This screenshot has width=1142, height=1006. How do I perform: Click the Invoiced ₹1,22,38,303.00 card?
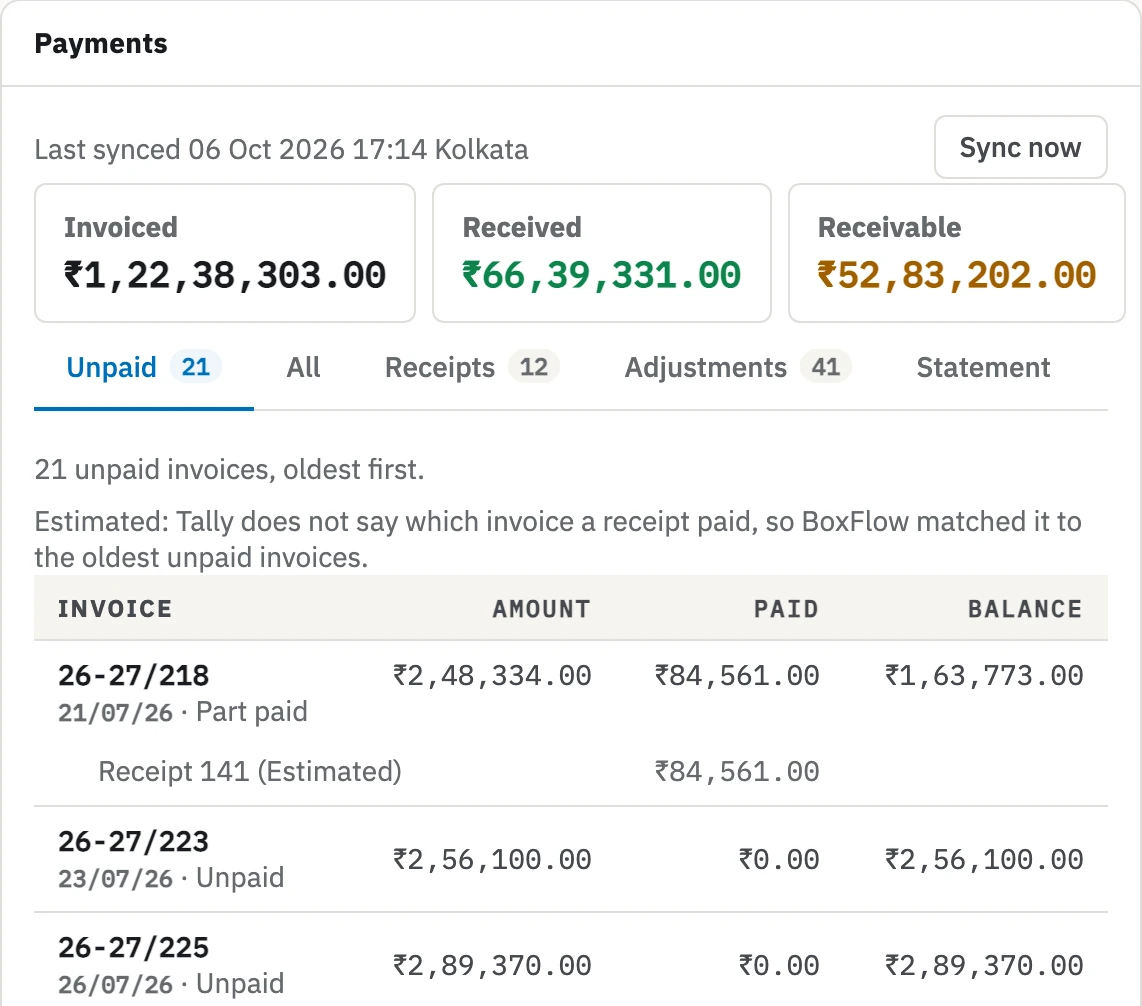pyautogui.click(x=225, y=253)
